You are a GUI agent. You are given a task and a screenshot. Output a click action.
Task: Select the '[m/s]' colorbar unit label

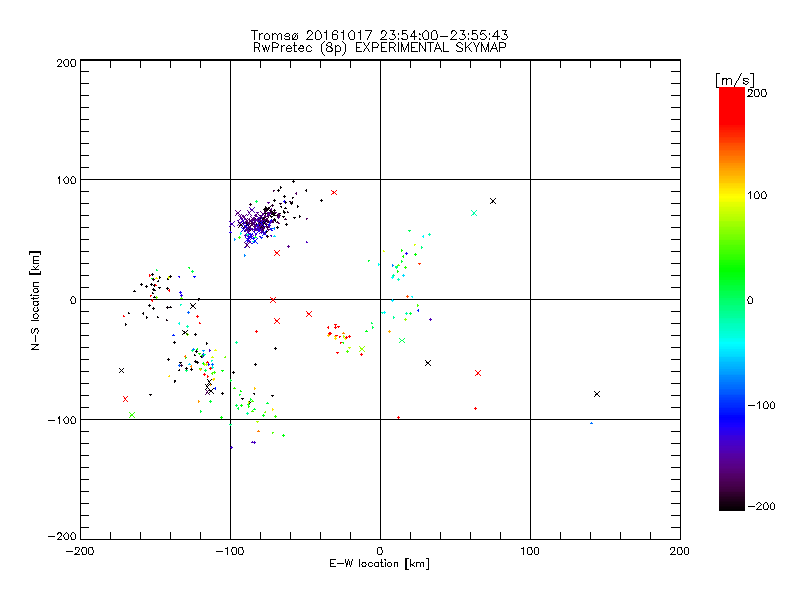(x=734, y=80)
